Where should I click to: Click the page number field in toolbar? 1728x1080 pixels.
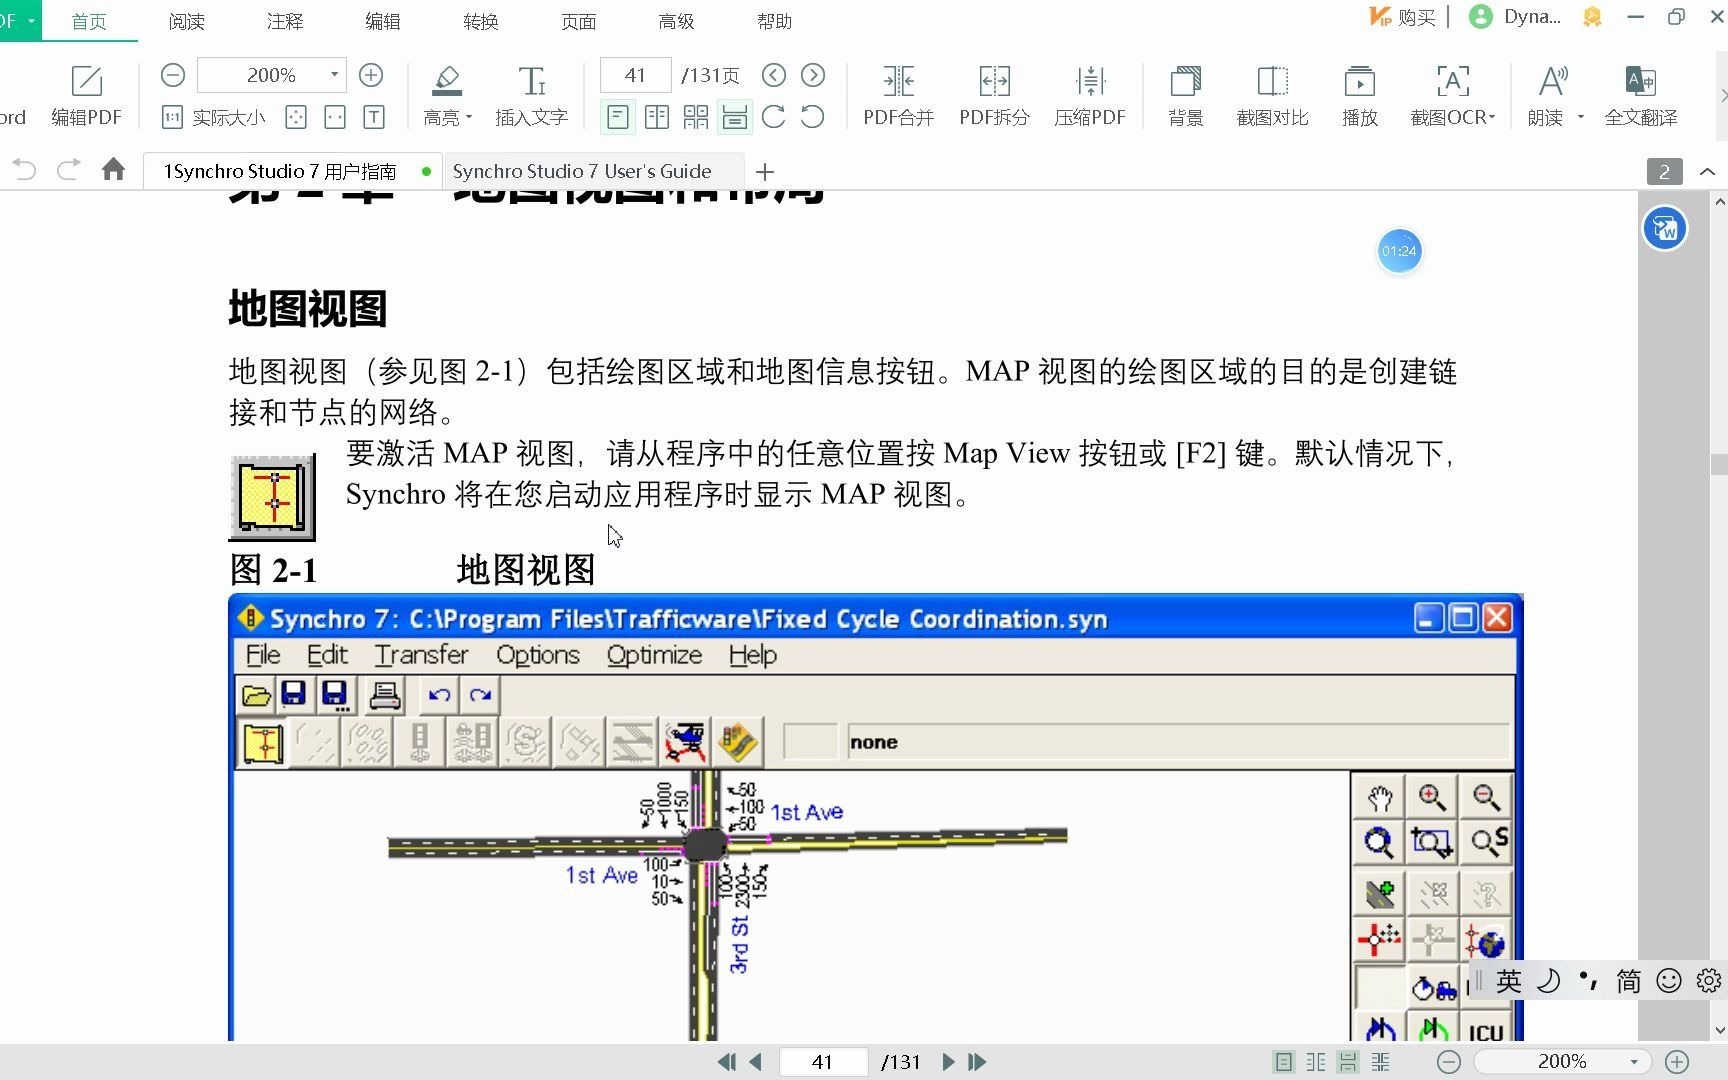point(636,75)
